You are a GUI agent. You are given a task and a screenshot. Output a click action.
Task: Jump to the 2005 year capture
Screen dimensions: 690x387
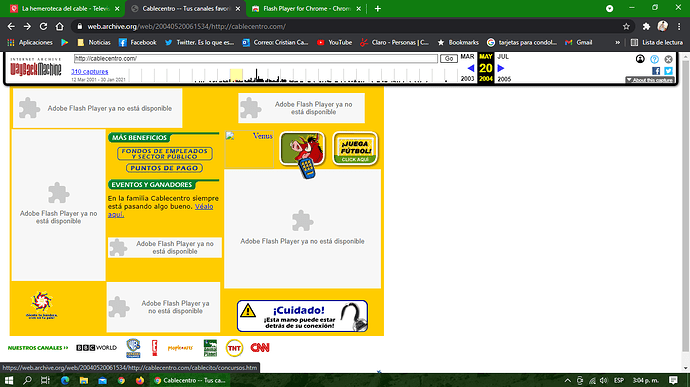(504, 79)
